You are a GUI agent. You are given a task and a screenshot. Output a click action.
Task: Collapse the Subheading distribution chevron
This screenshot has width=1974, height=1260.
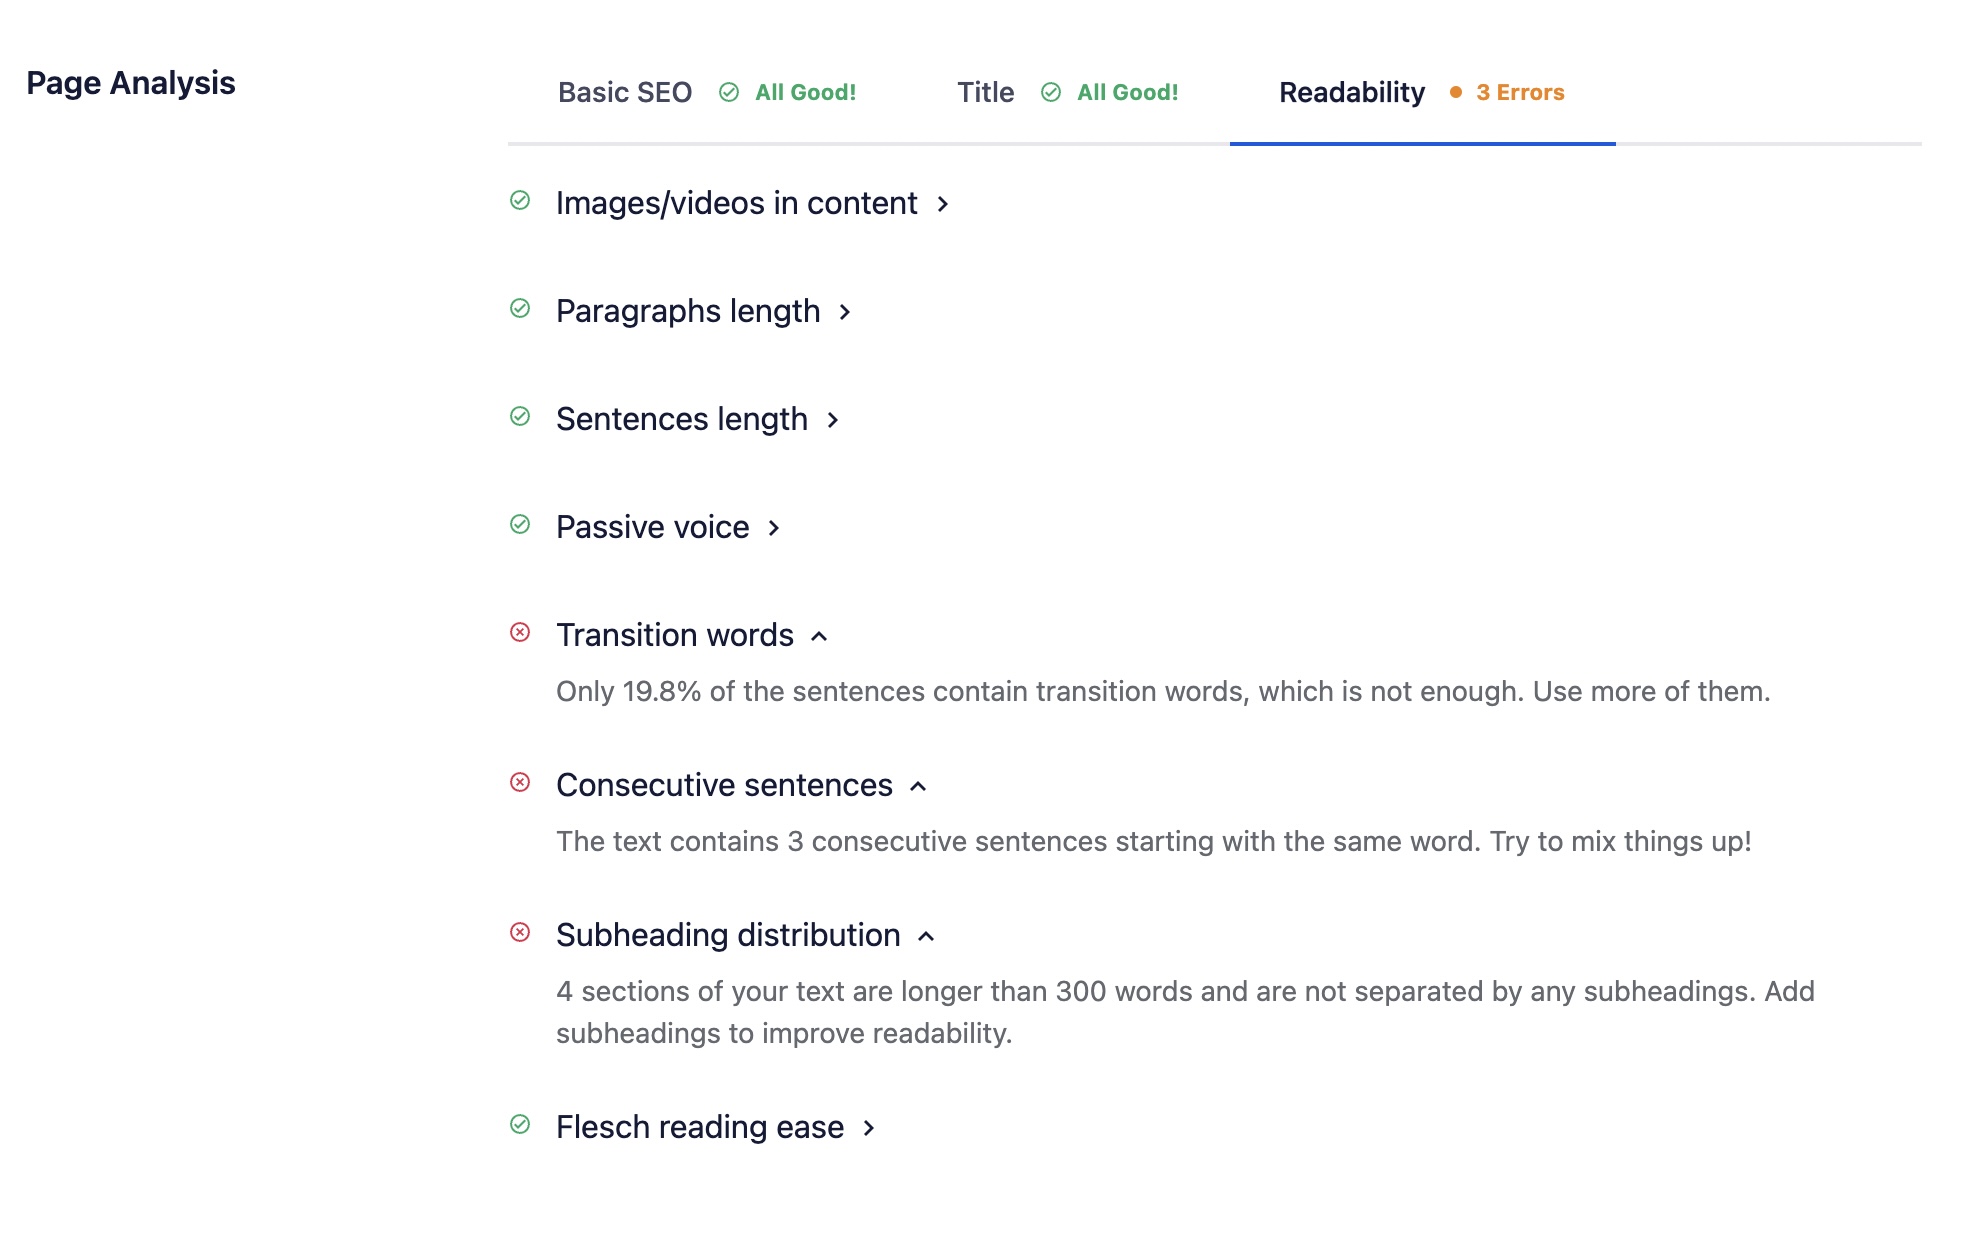coord(926,937)
